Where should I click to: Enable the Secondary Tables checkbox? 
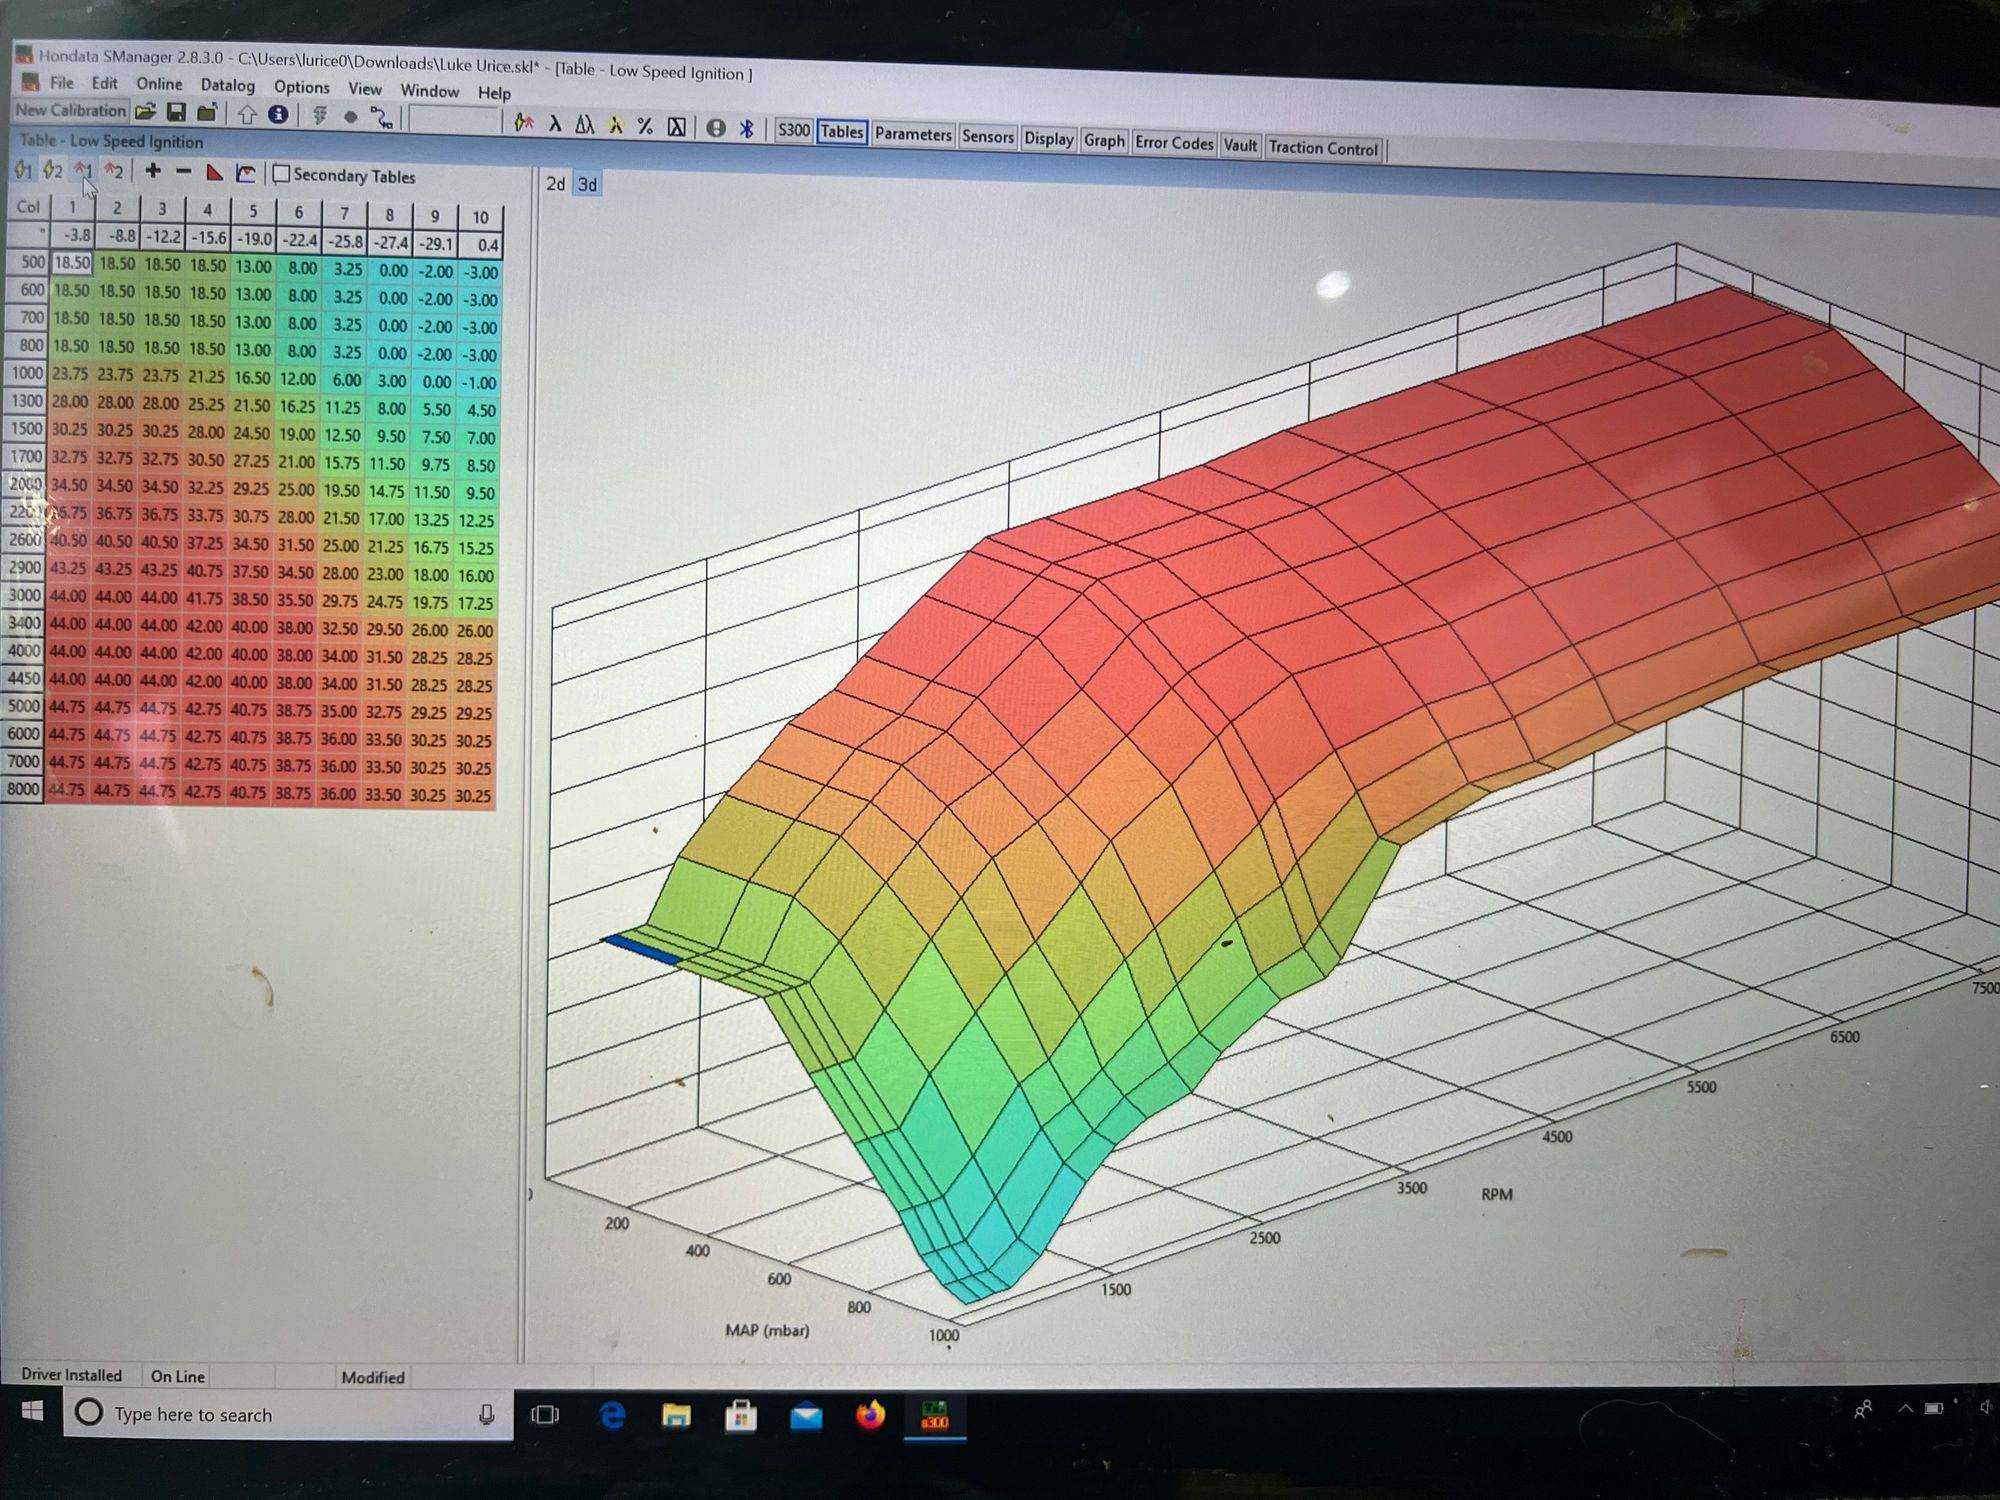tap(282, 174)
